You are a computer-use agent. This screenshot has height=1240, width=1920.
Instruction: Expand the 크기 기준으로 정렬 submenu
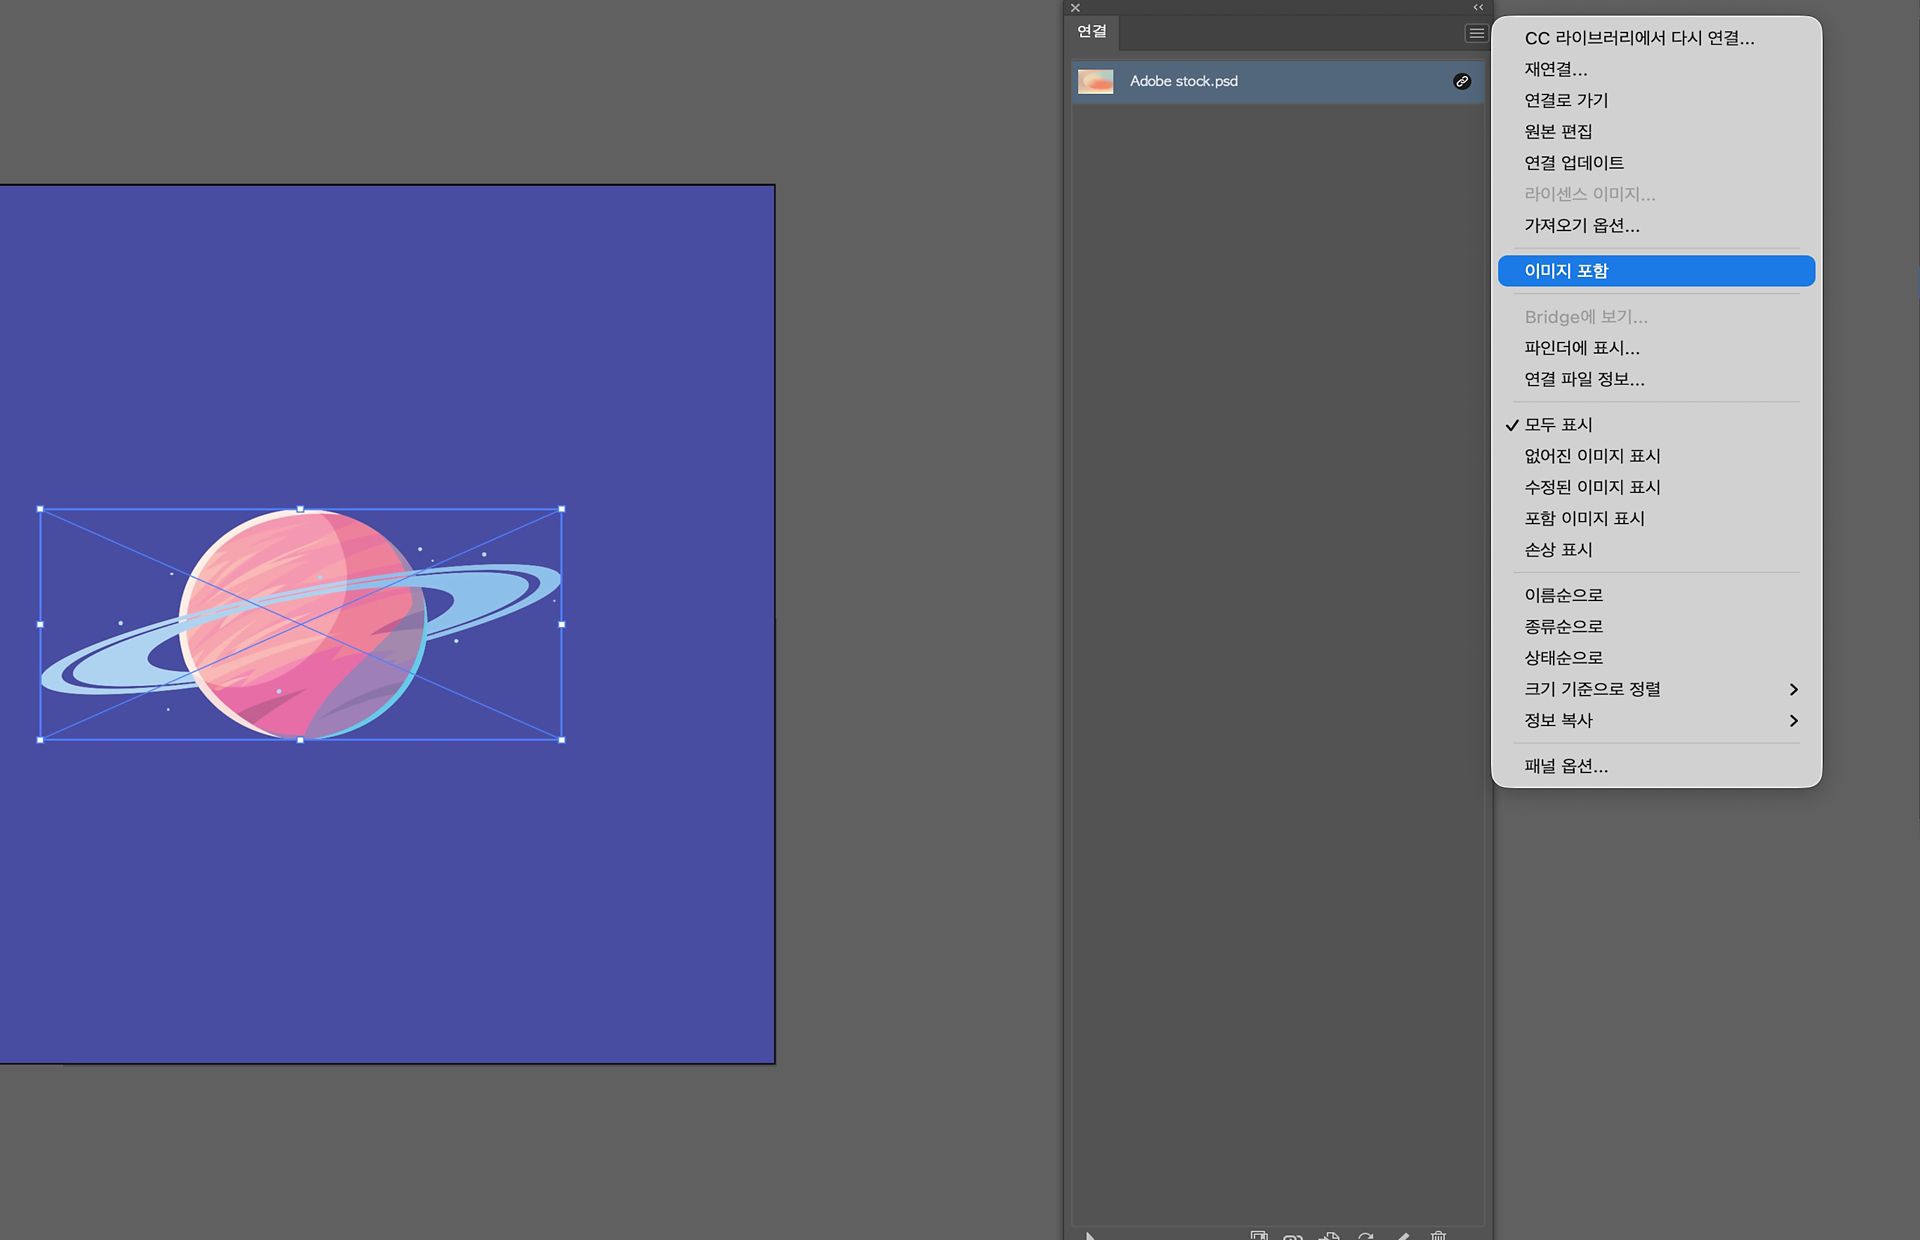[1656, 689]
